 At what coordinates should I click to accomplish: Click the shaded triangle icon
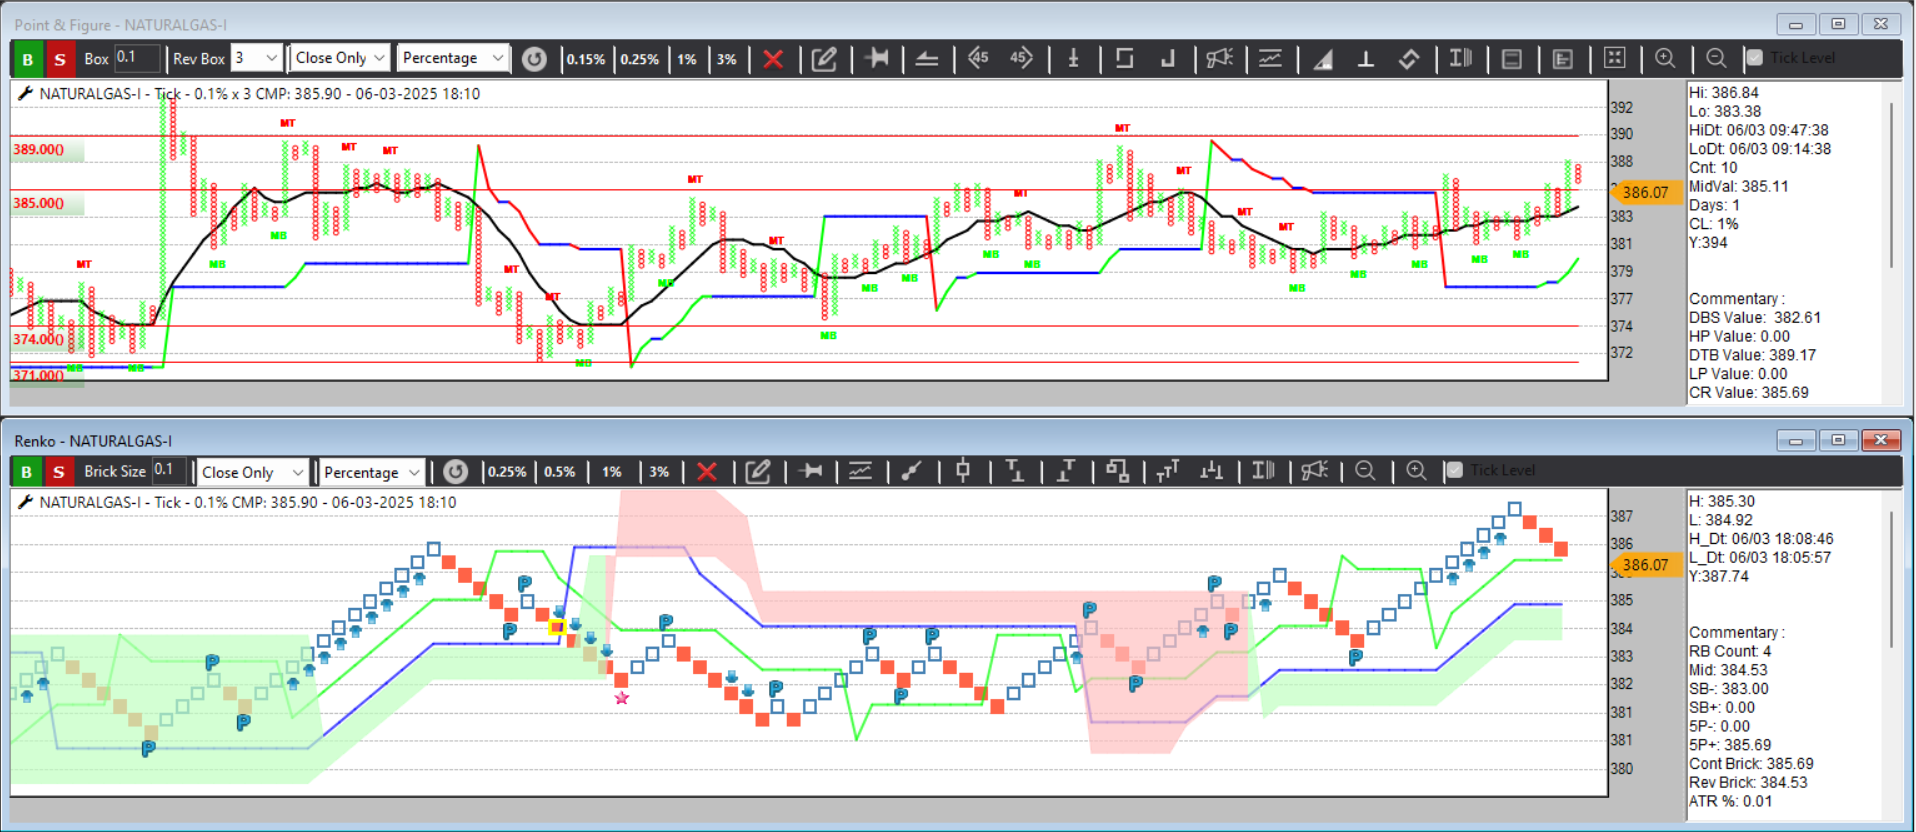(1323, 59)
